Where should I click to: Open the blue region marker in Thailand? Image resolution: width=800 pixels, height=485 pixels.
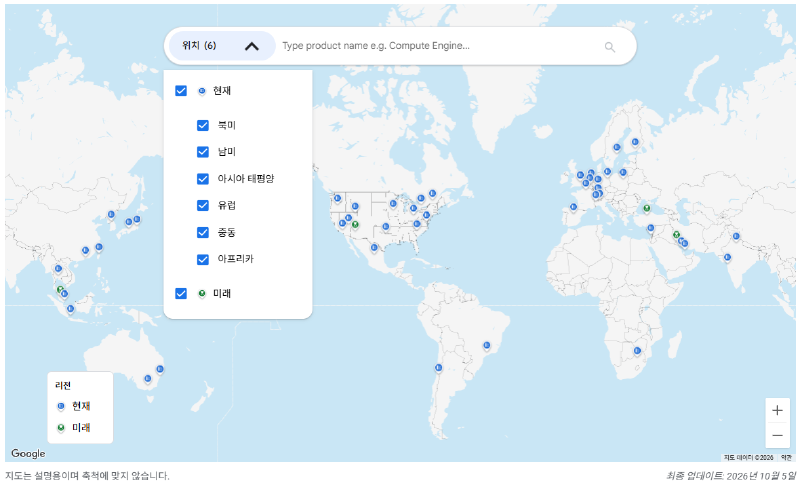pos(58,269)
